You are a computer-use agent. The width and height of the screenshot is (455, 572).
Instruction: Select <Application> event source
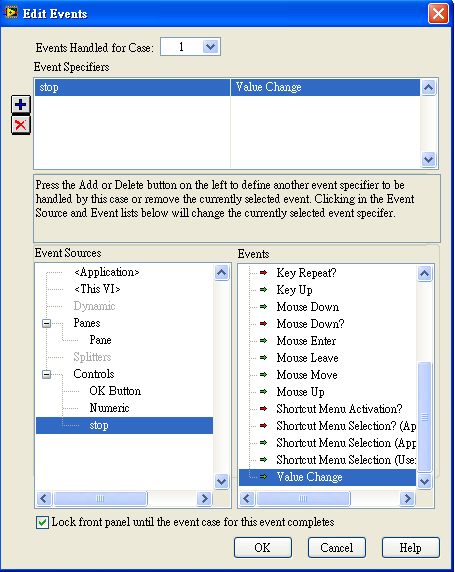pos(106,272)
